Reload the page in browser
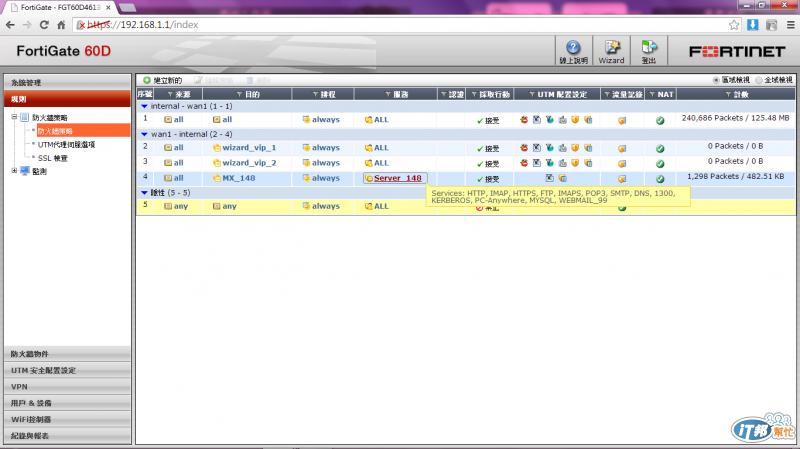Image resolution: width=800 pixels, height=449 pixels. click(x=44, y=24)
